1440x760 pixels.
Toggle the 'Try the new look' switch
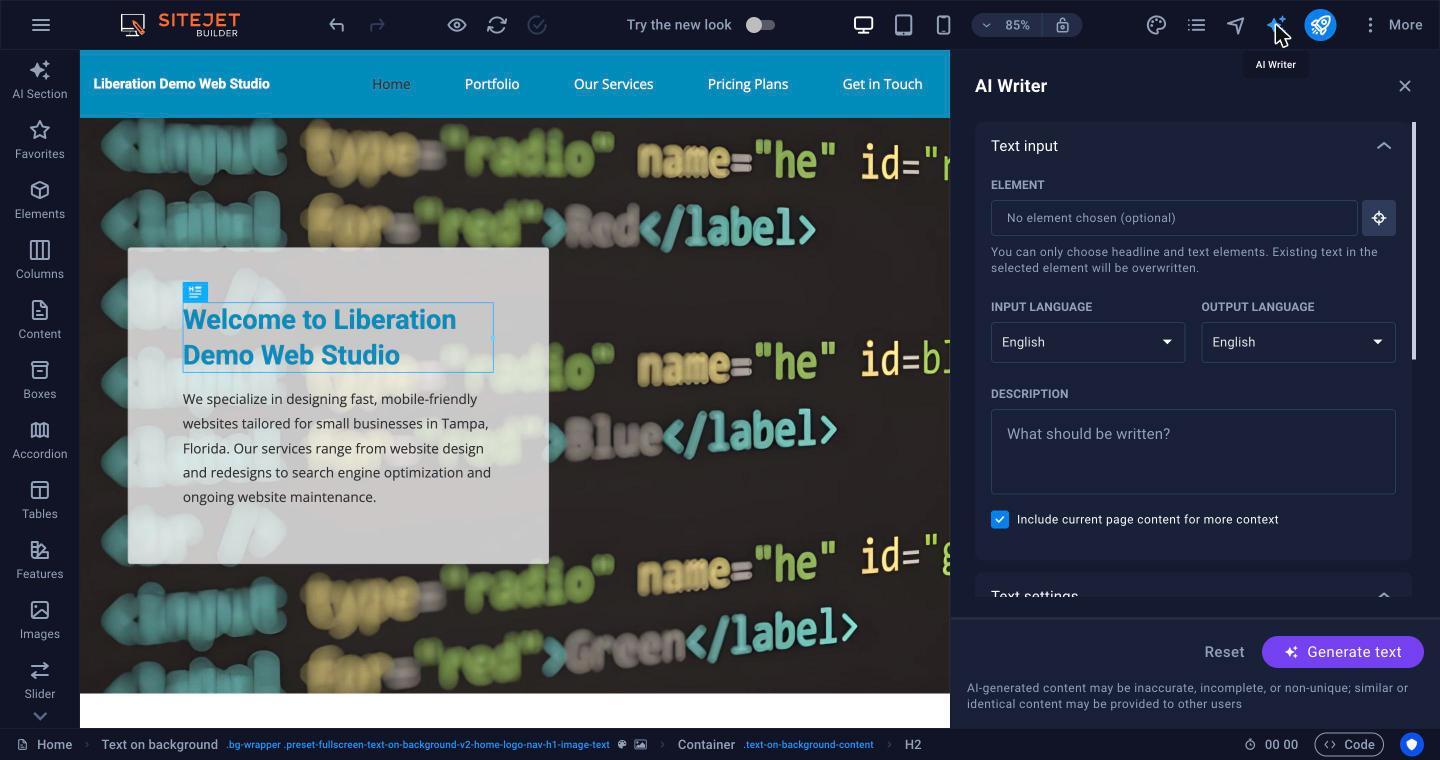pos(760,25)
